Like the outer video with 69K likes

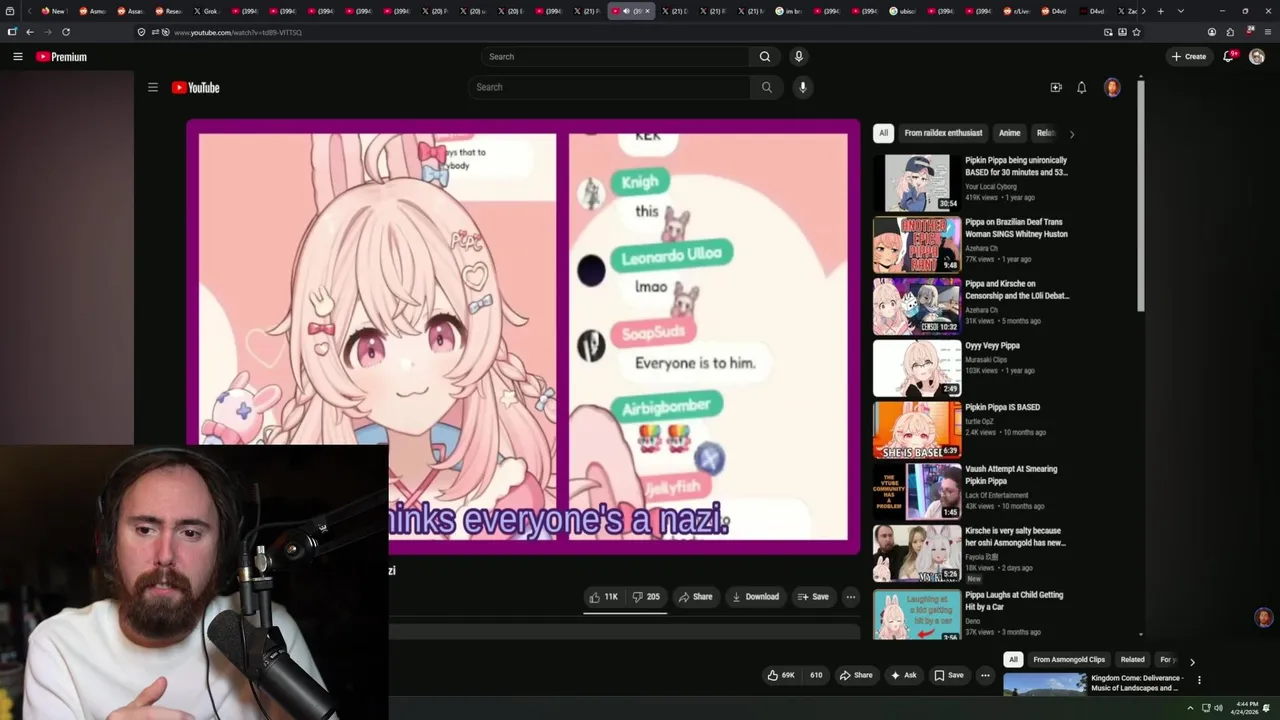[x=781, y=675]
